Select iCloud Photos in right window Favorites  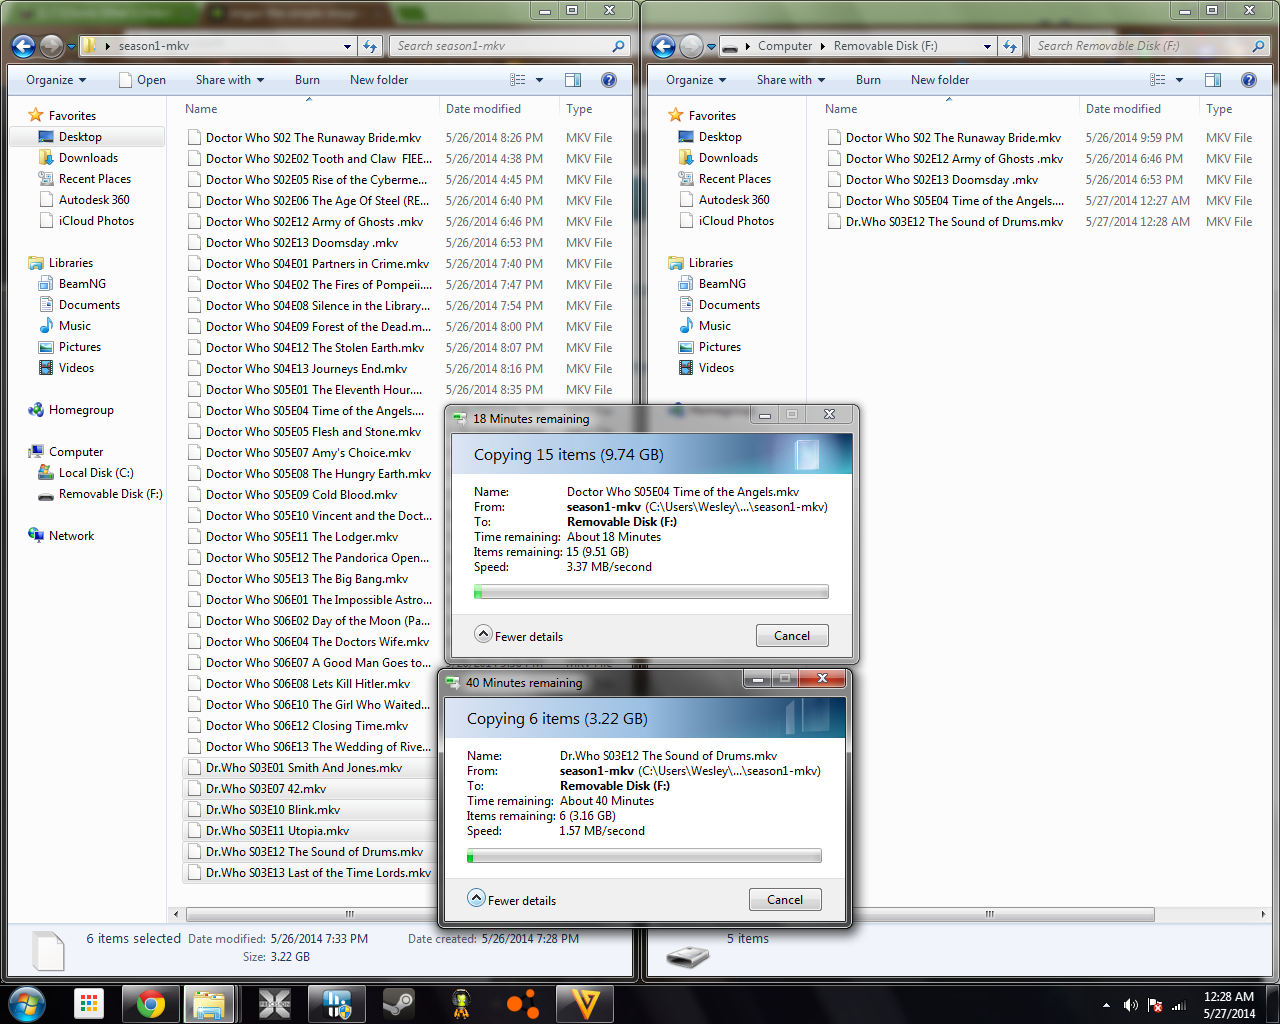(x=736, y=221)
